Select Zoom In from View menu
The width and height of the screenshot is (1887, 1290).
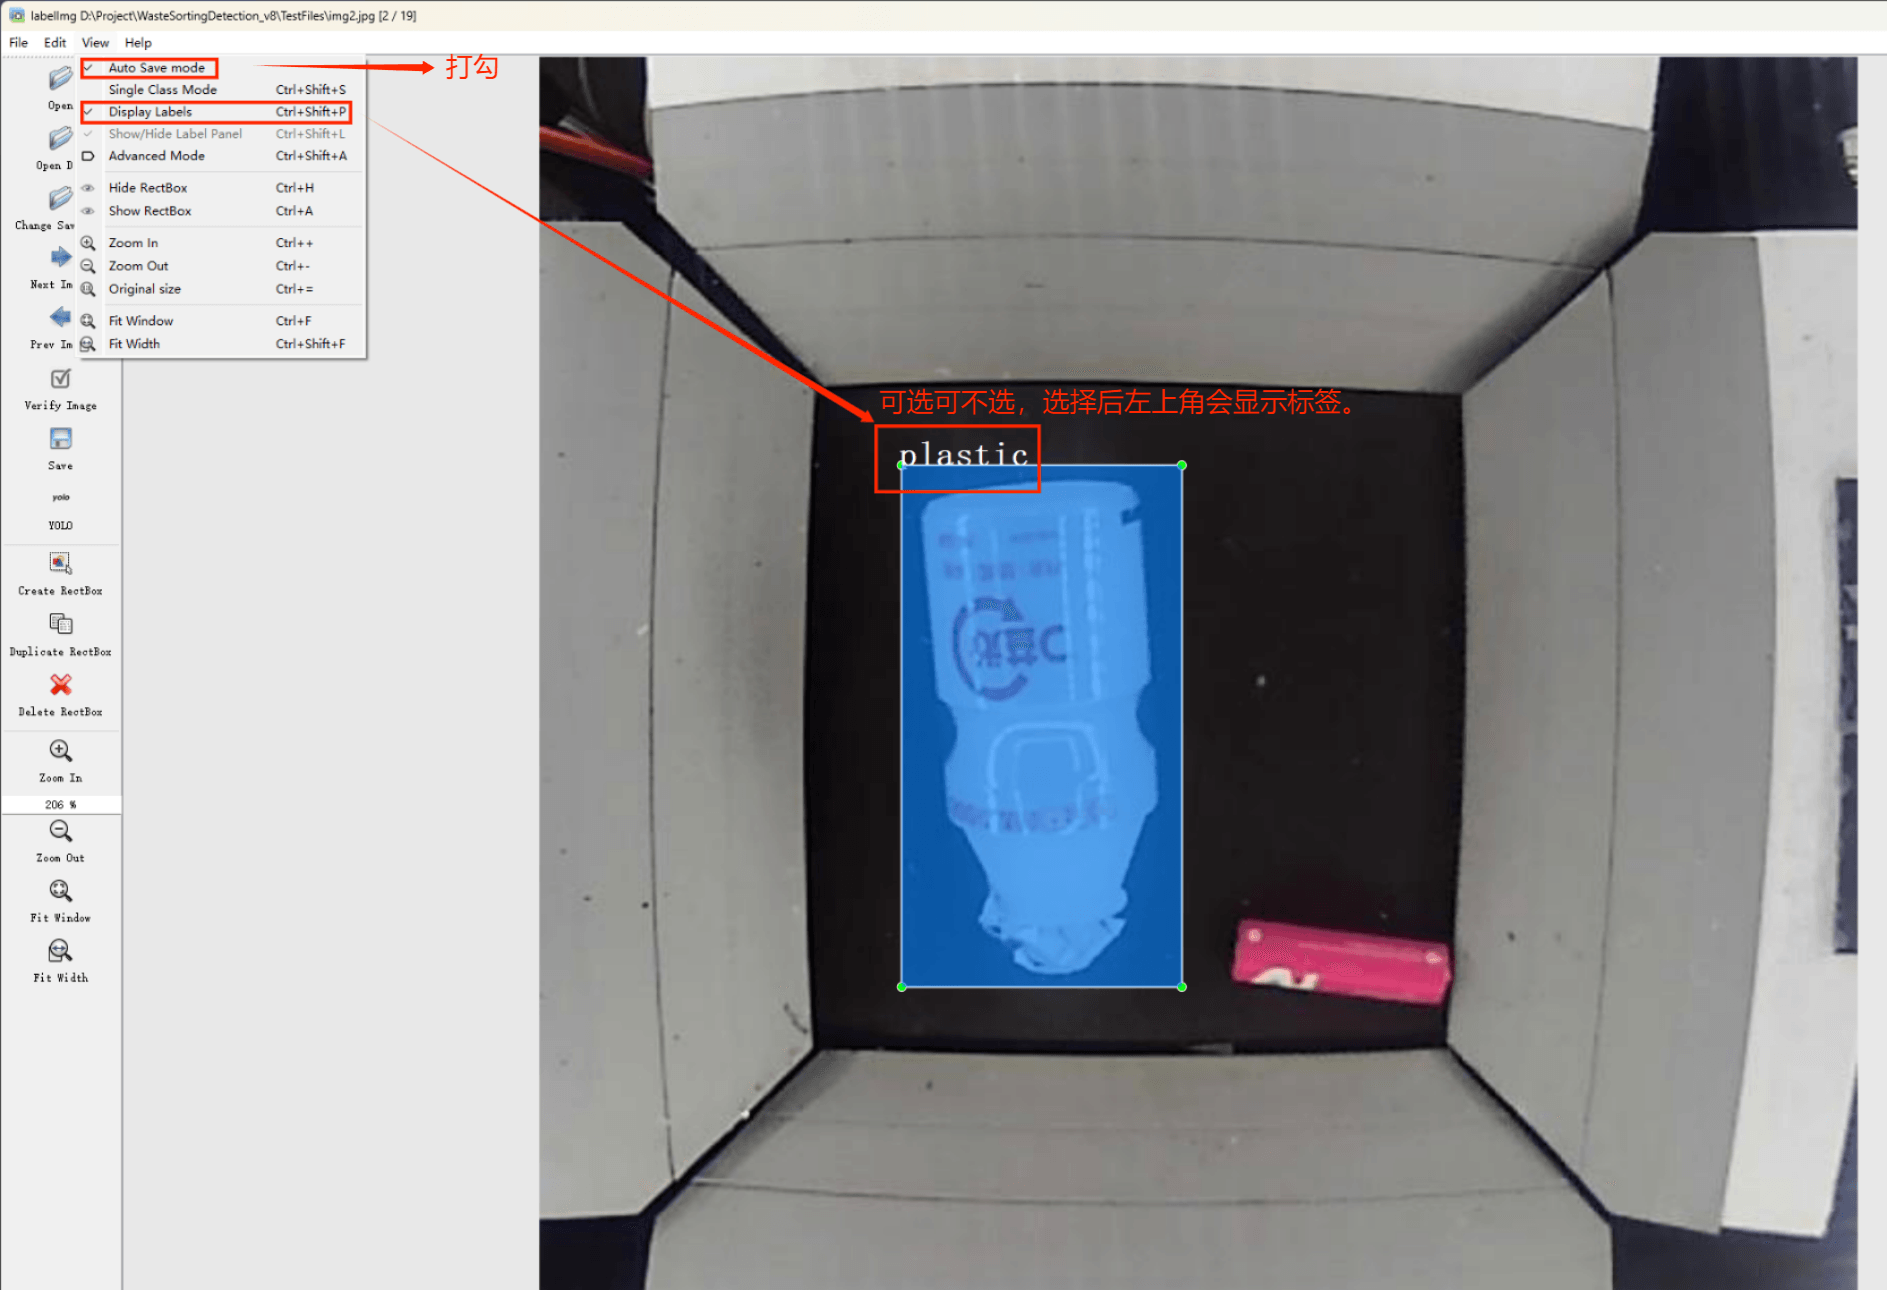[x=223, y=243]
